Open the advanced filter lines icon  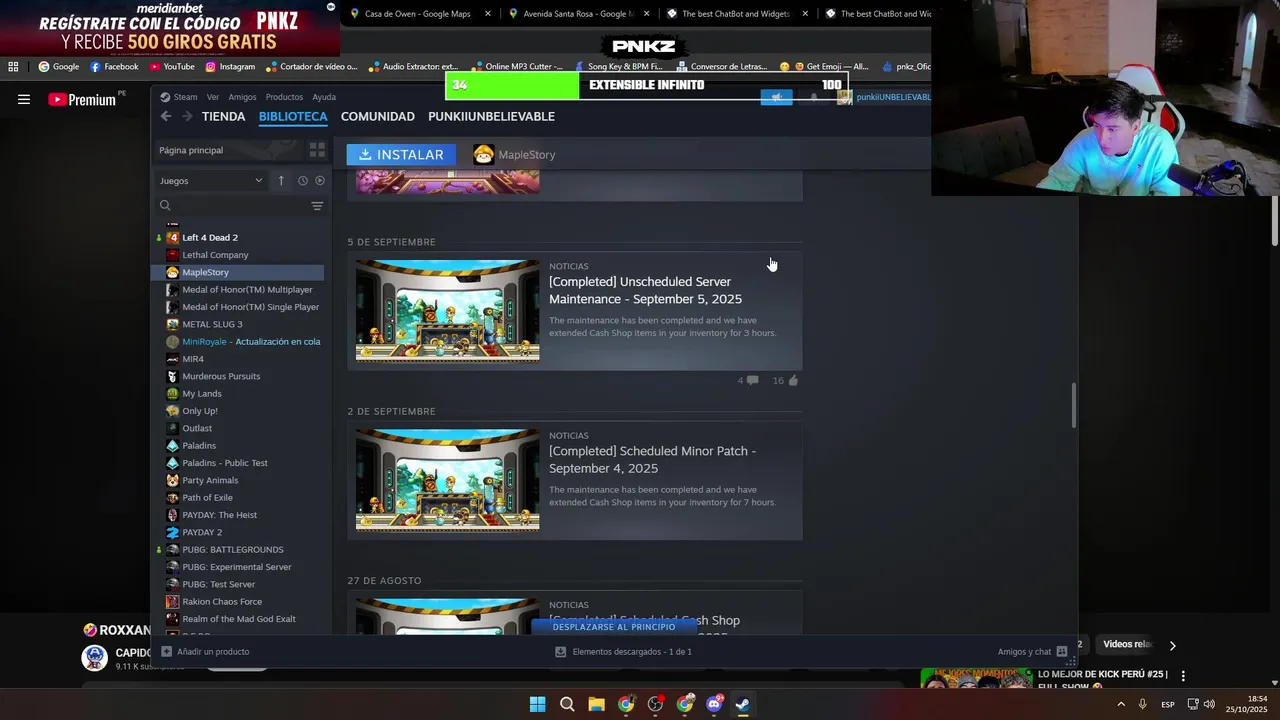(317, 206)
